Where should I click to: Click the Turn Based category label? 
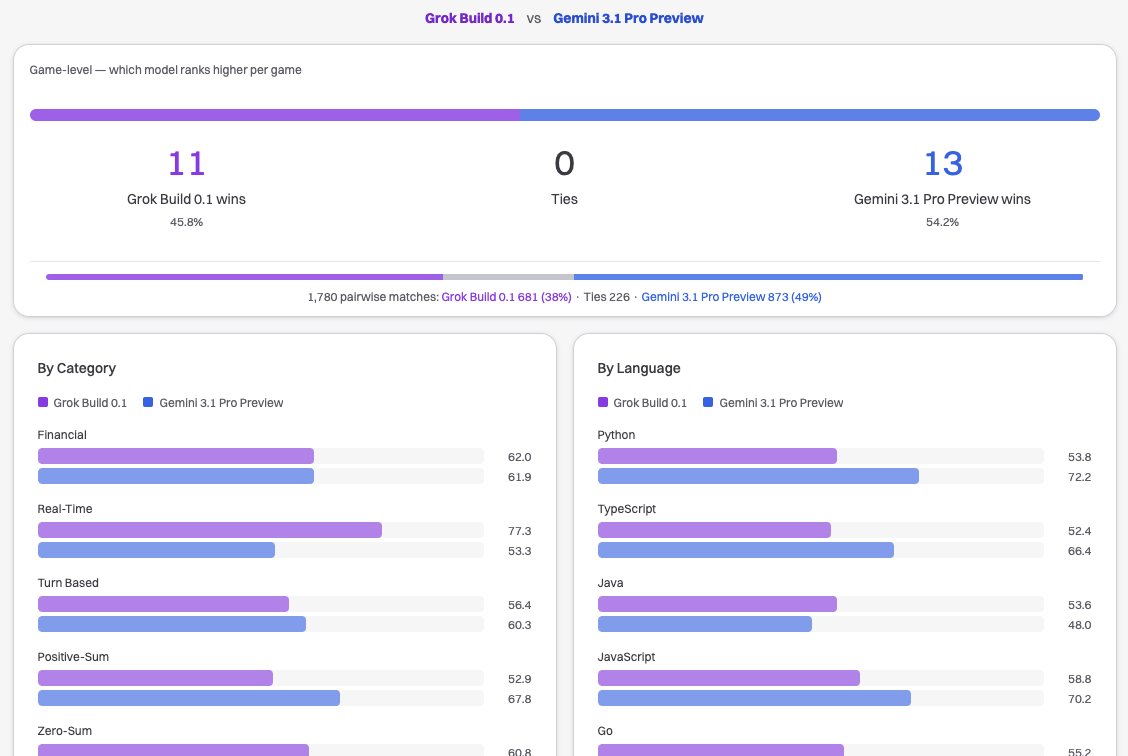[68, 583]
